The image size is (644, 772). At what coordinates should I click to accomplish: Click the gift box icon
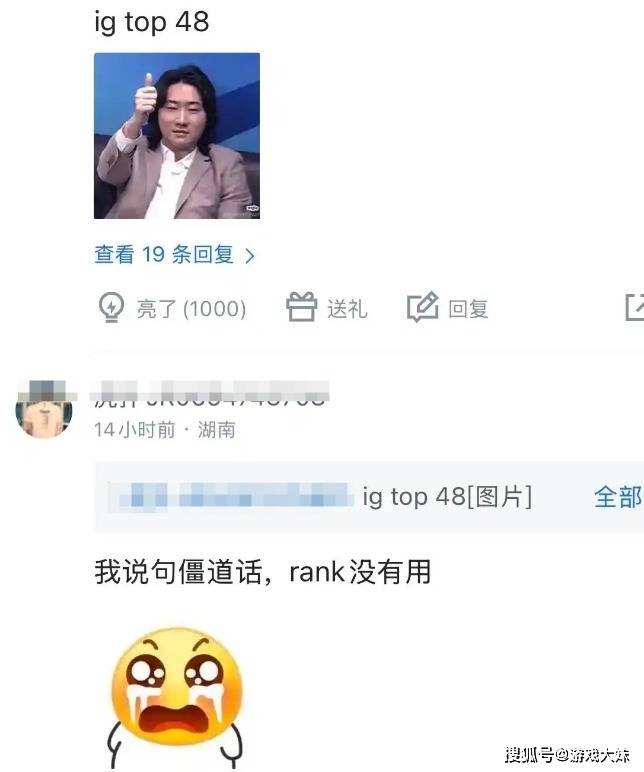click(301, 307)
